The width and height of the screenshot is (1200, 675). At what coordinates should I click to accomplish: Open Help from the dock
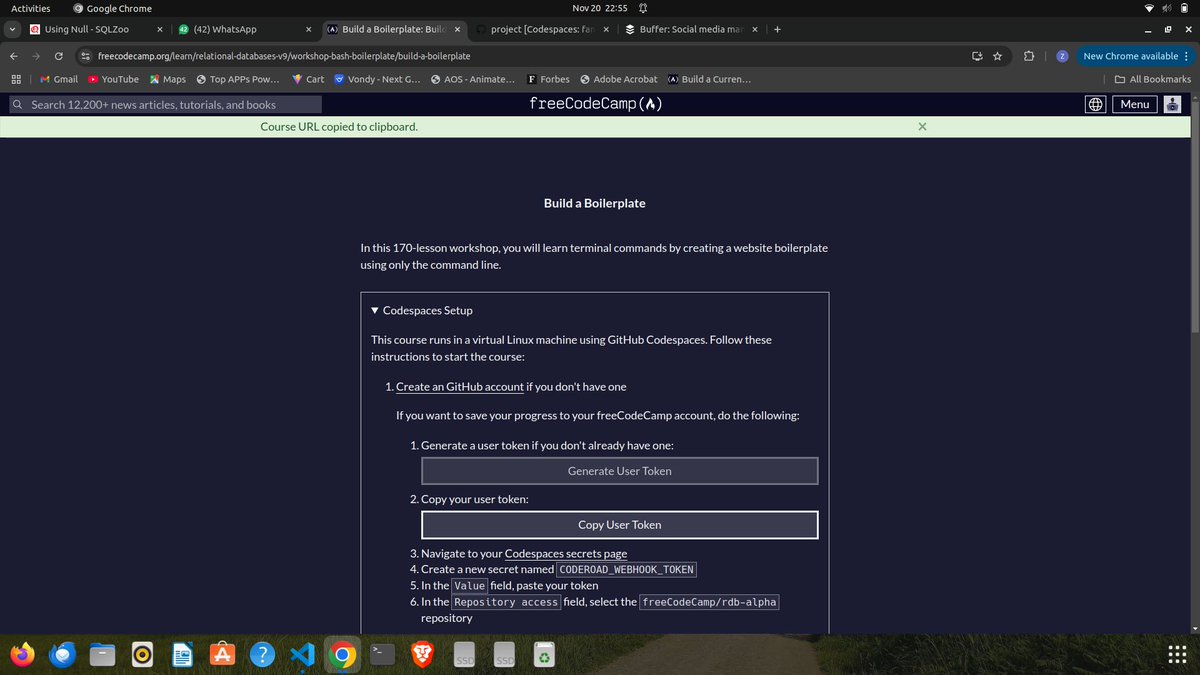pyautogui.click(x=262, y=654)
